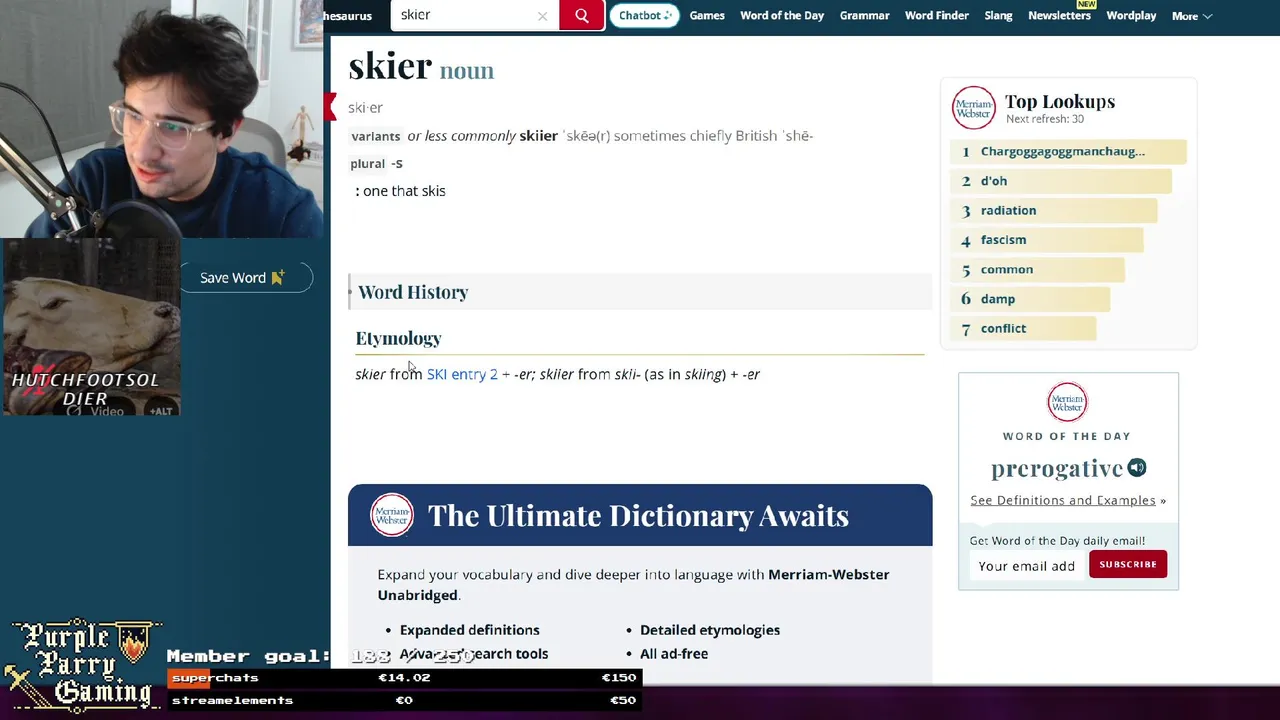Viewport: 1280px width, 720px height.
Task: Open the Slang section
Action: click(x=998, y=15)
